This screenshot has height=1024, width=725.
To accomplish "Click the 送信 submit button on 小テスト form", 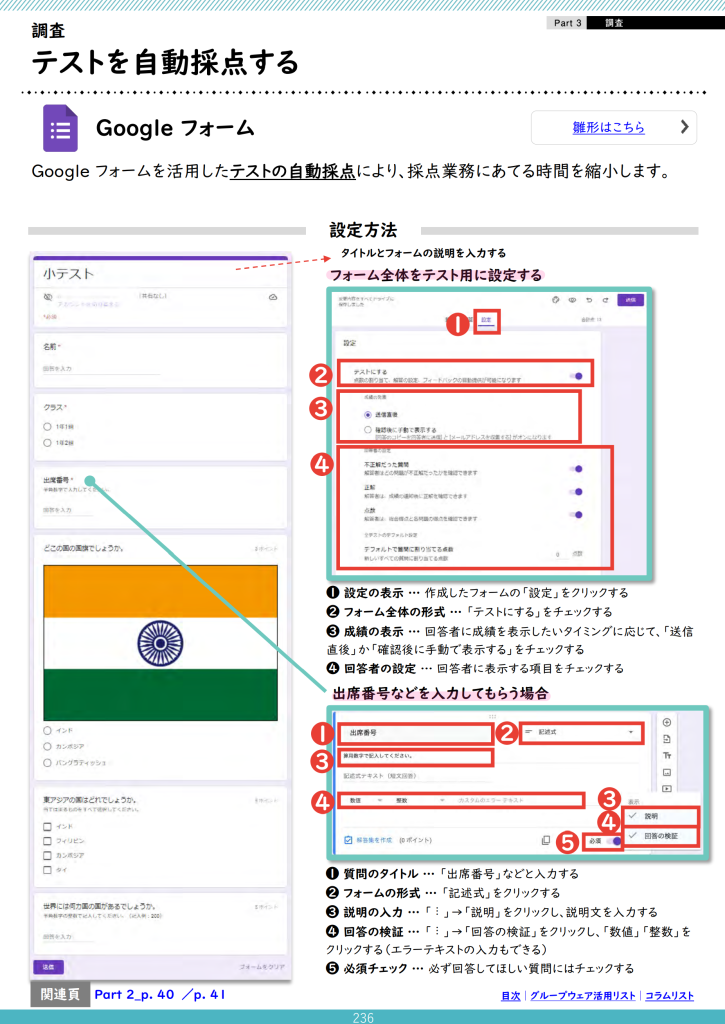I will click(48, 967).
